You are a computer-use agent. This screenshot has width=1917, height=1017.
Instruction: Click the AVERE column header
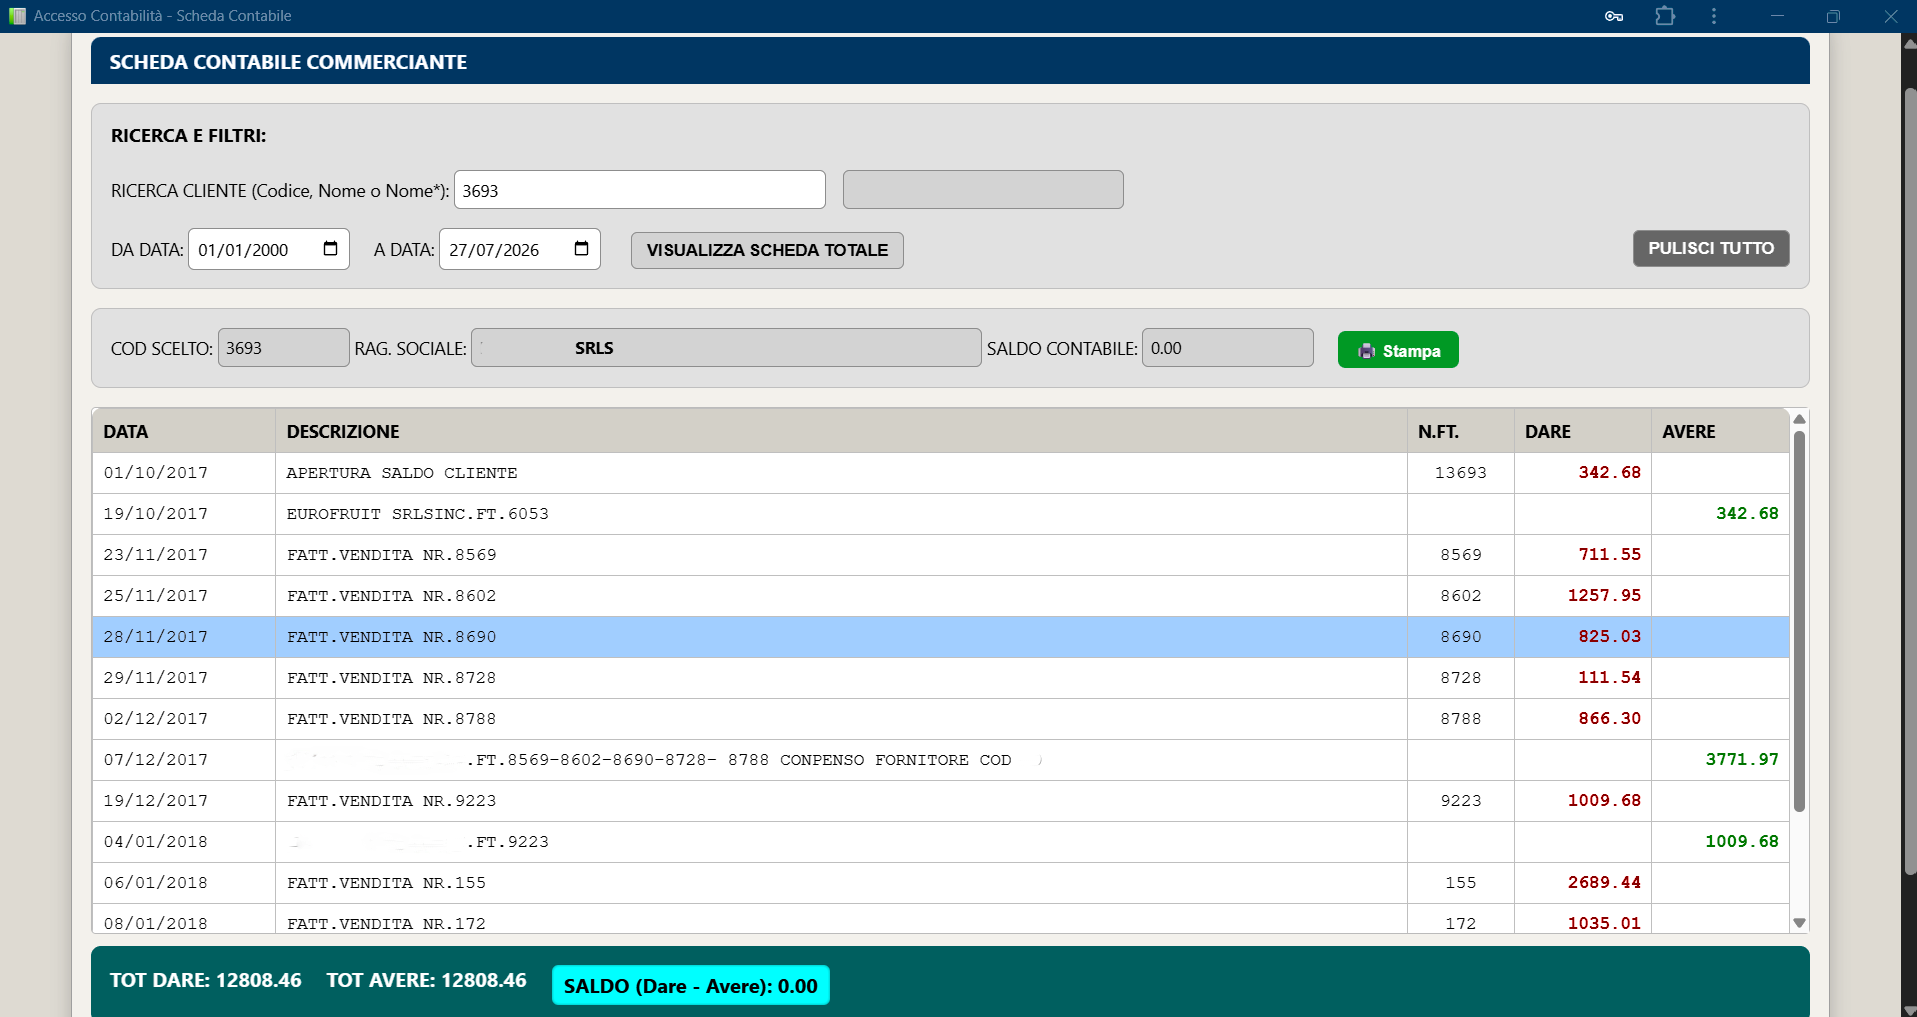point(1720,431)
